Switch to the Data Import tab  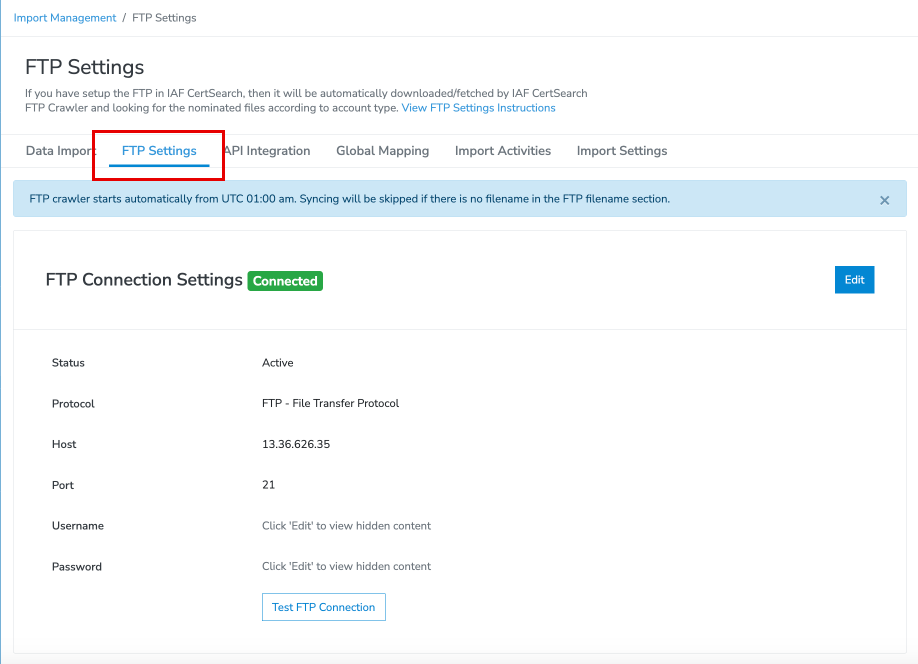(x=58, y=151)
